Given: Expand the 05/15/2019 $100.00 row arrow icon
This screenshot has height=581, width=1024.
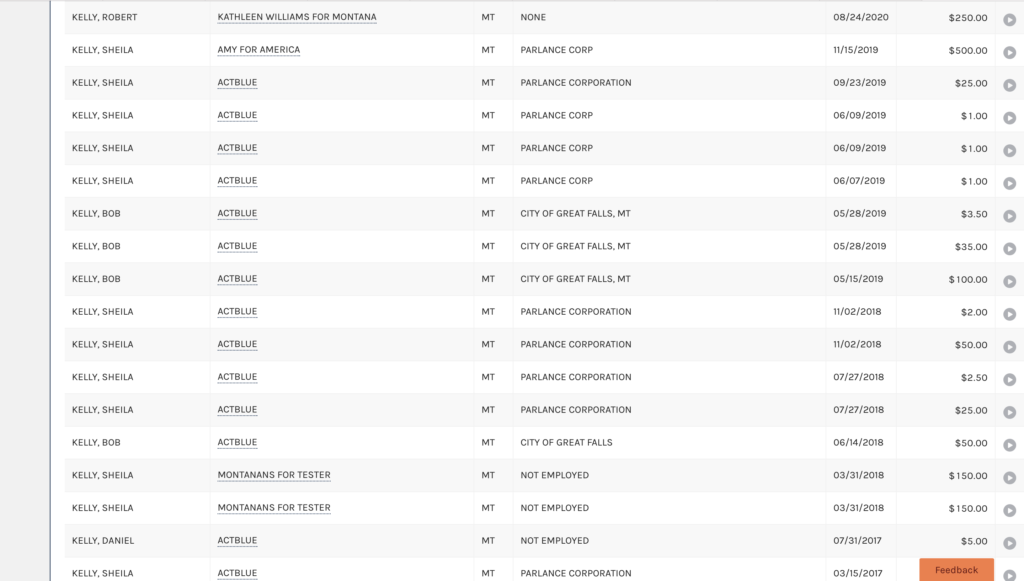Looking at the screenshot, I should (x=1009, y=281).
